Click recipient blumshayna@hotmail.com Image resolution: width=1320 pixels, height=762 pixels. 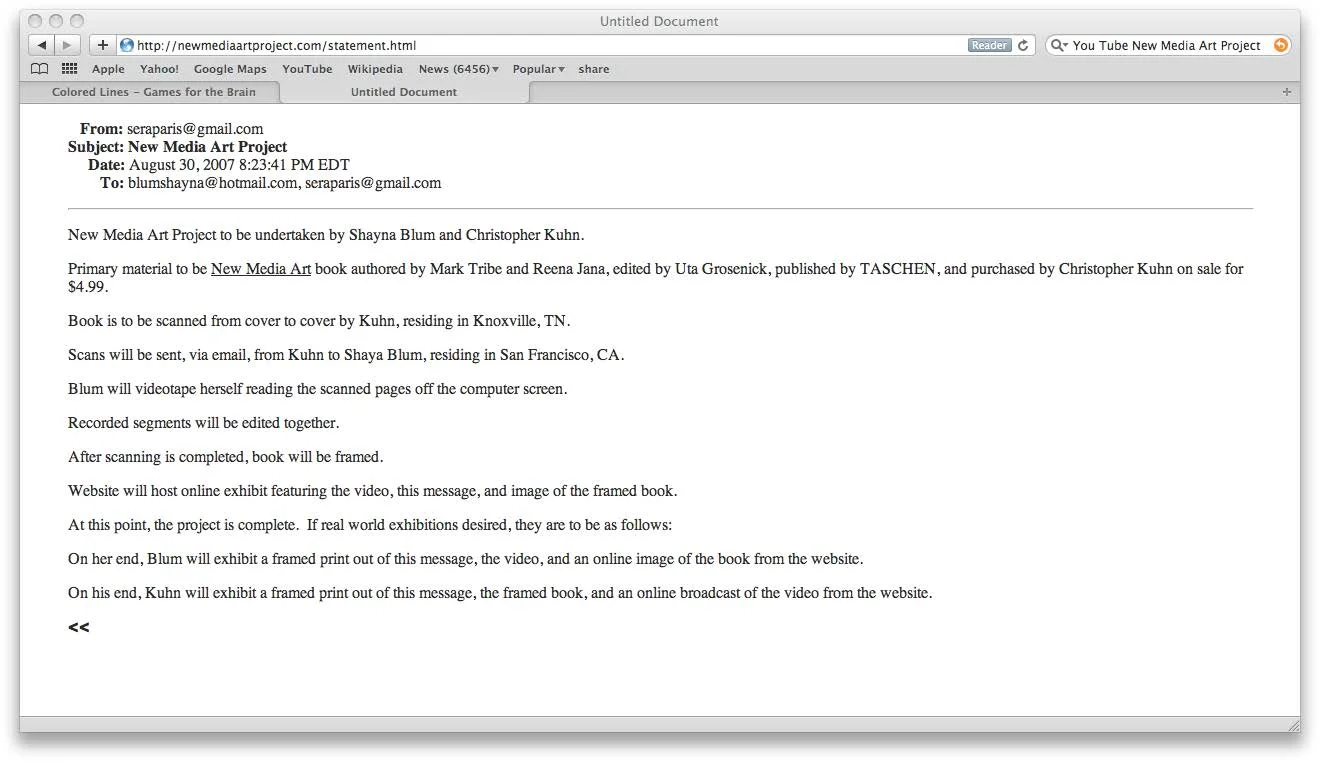point(212,183)
